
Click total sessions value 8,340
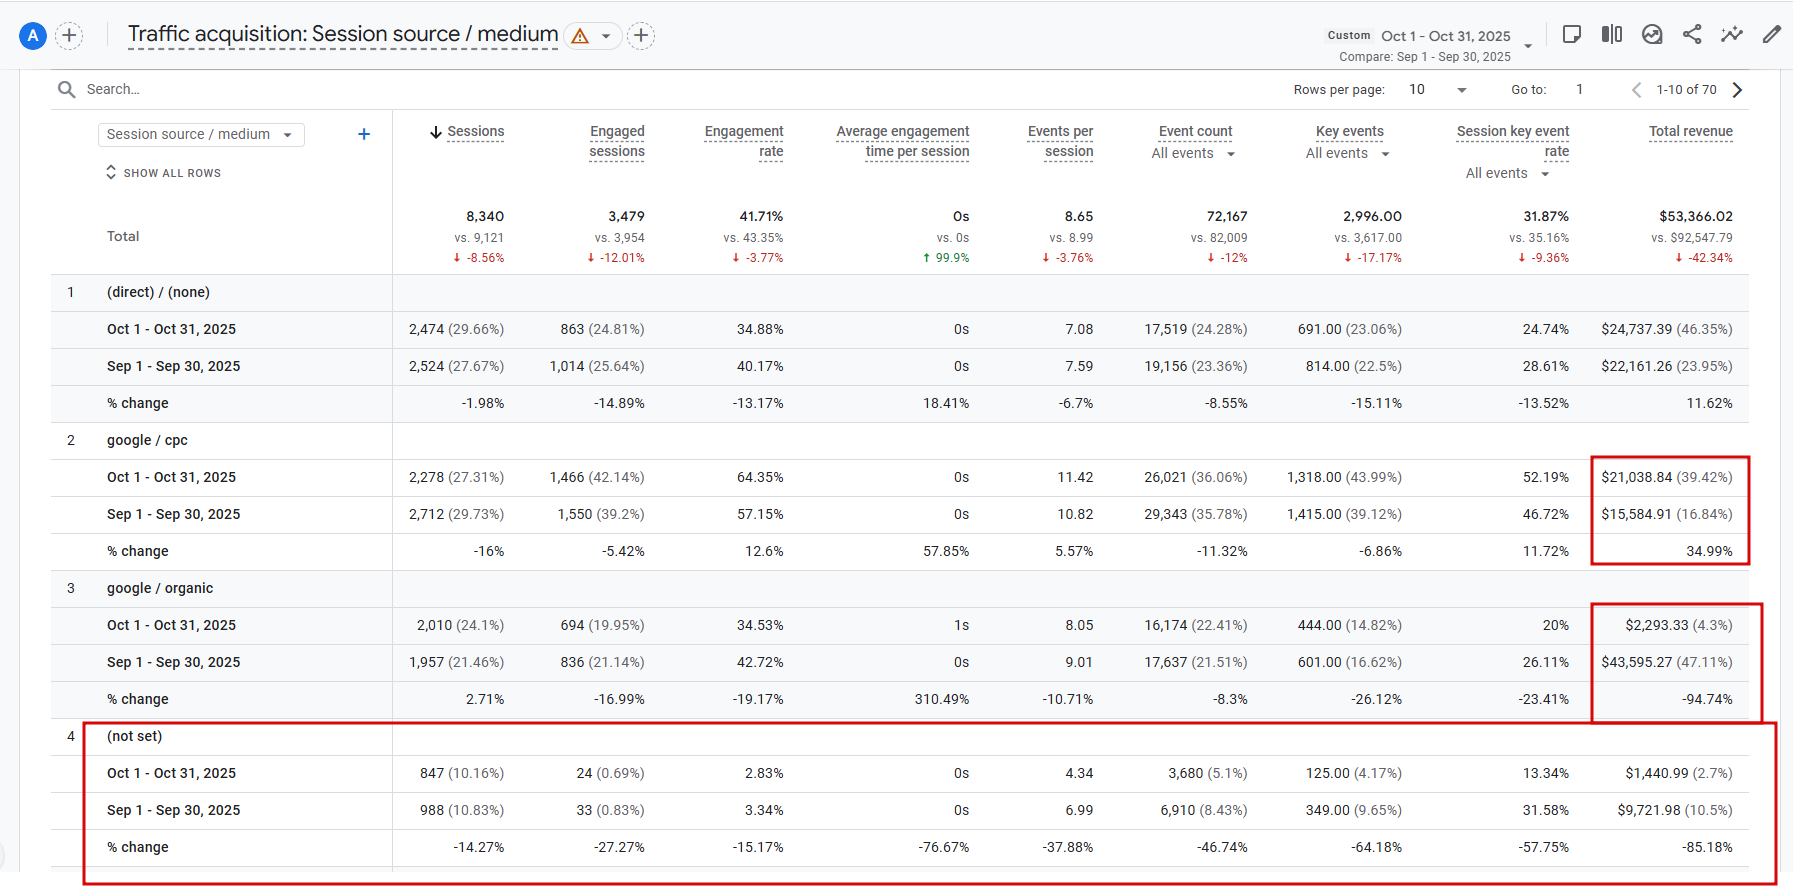click(485, 217)
